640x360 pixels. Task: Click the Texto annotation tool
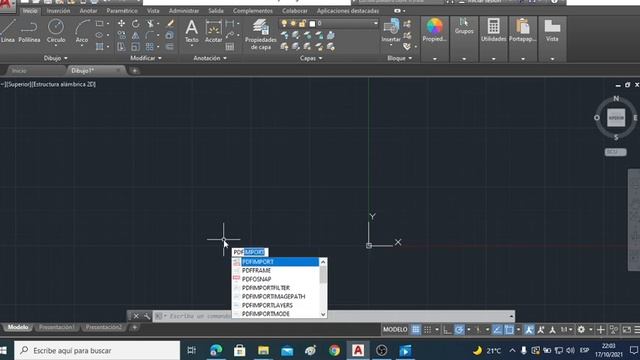coord(191,31)
